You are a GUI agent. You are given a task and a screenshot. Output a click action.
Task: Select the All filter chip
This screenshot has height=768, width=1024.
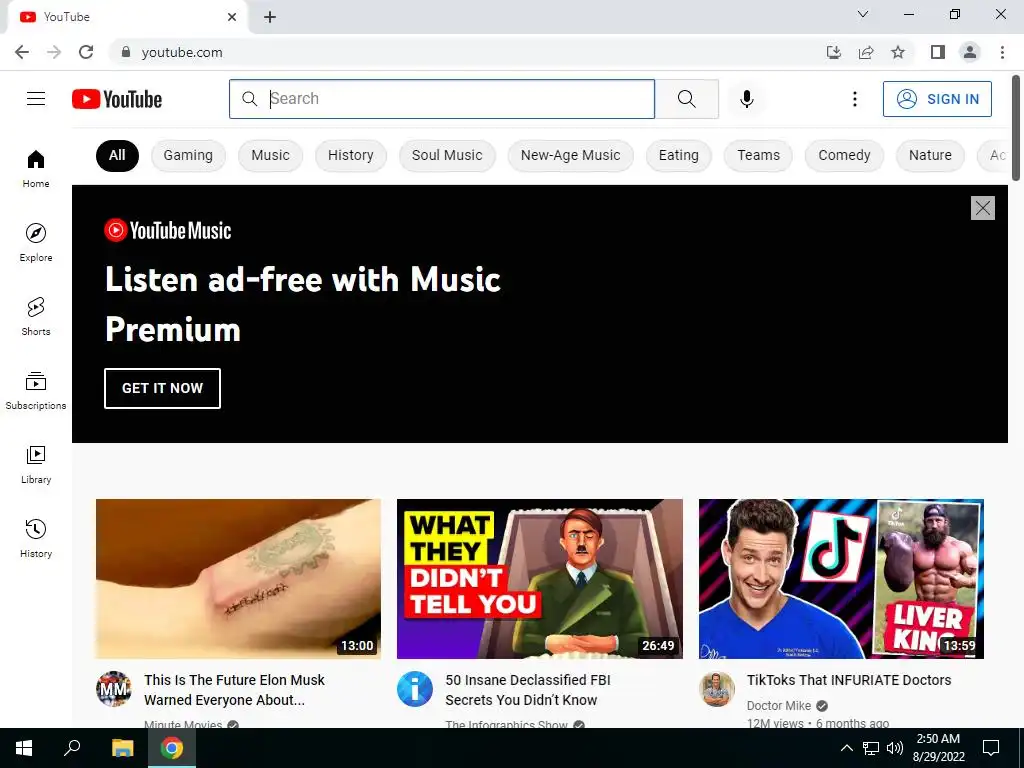click(117, 155)
